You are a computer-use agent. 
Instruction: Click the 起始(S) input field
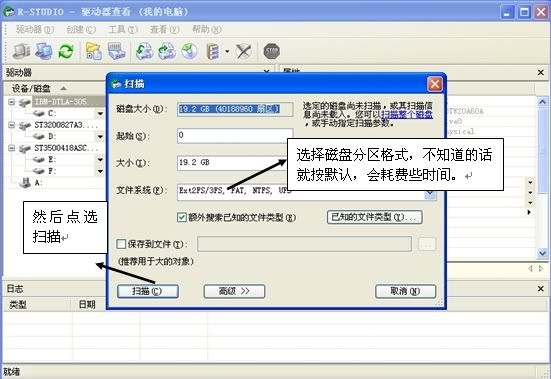click(235, 136)
